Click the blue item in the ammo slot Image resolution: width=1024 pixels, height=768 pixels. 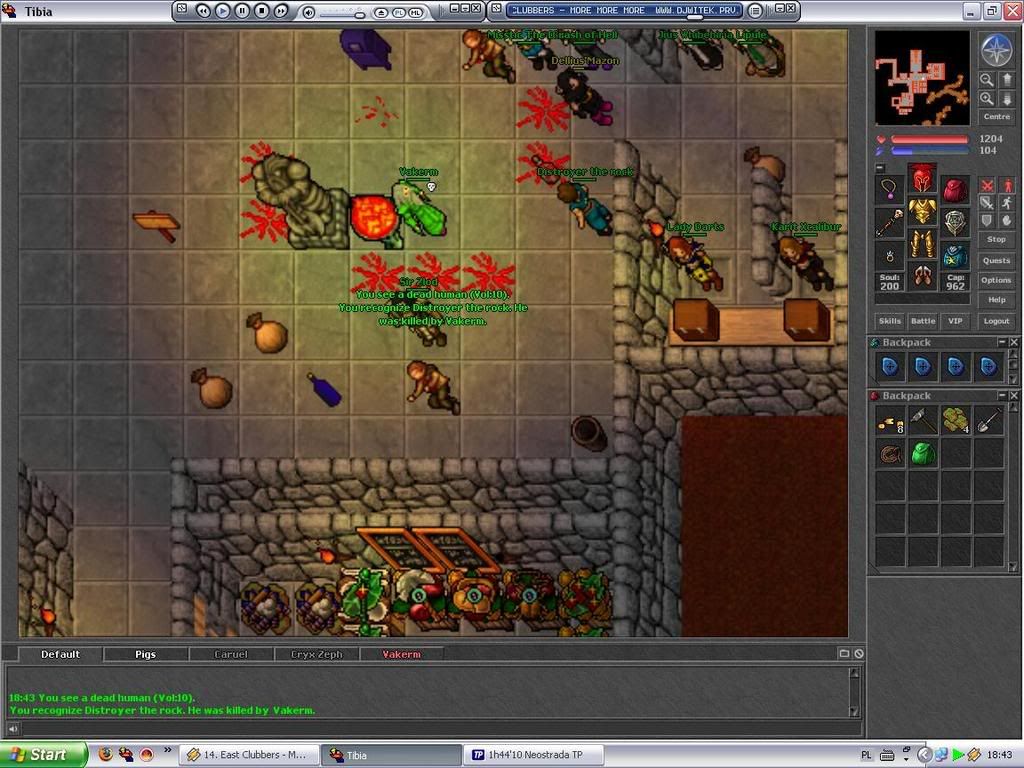(x=955, y=256)
